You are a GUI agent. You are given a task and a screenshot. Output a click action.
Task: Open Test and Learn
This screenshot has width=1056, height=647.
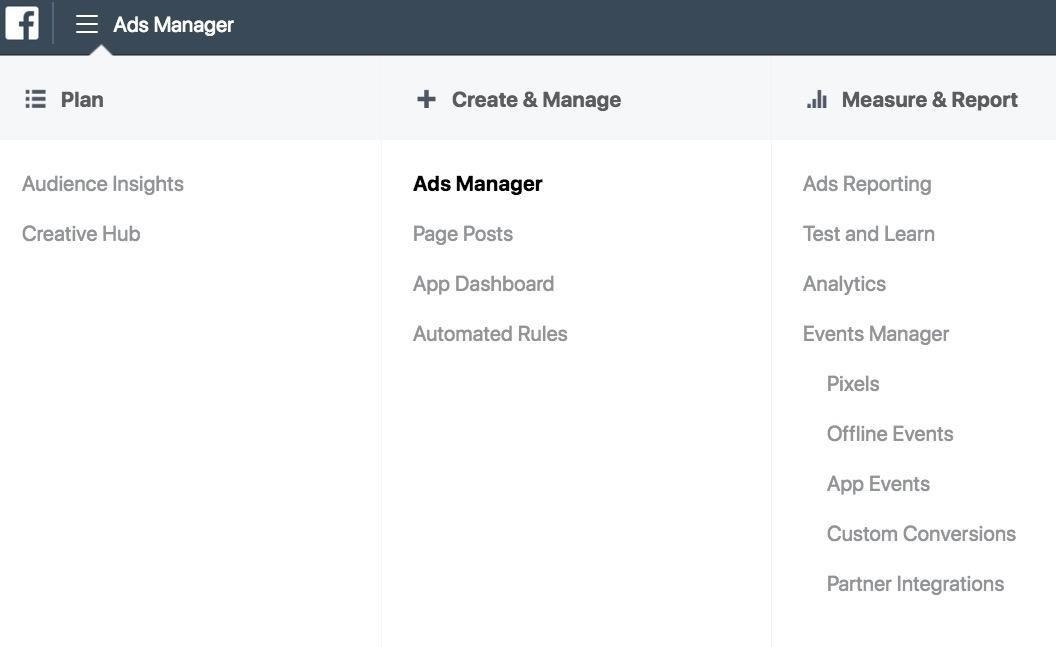[x=868, y=234]
